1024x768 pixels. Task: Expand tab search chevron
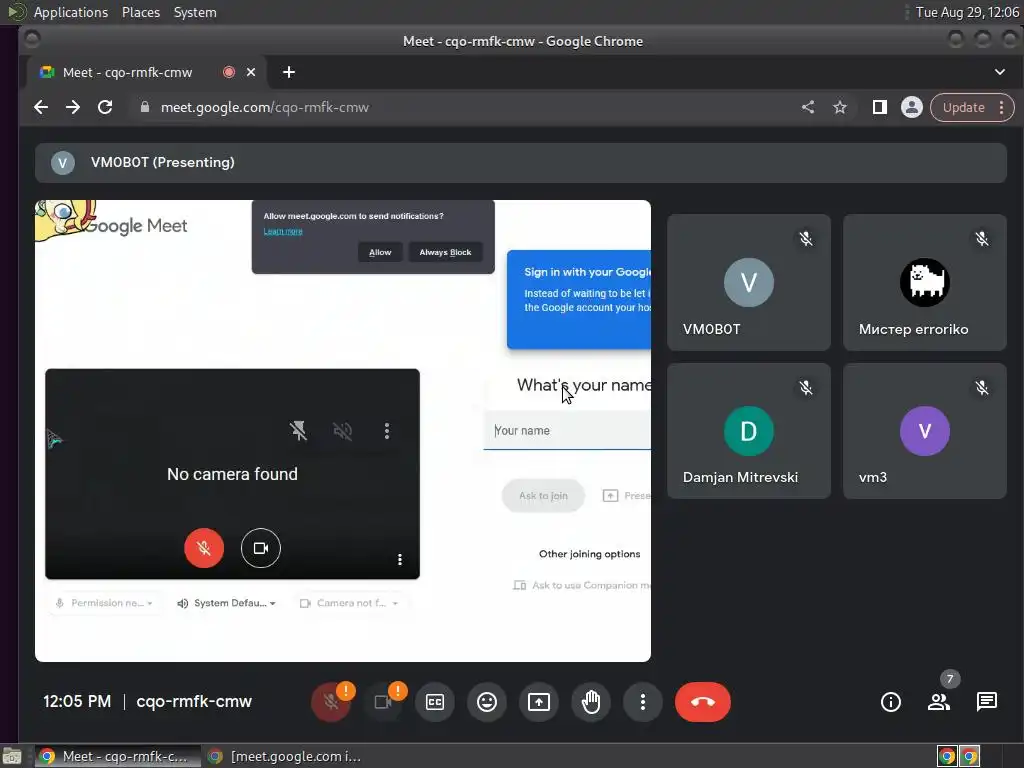pos(1000,72)
